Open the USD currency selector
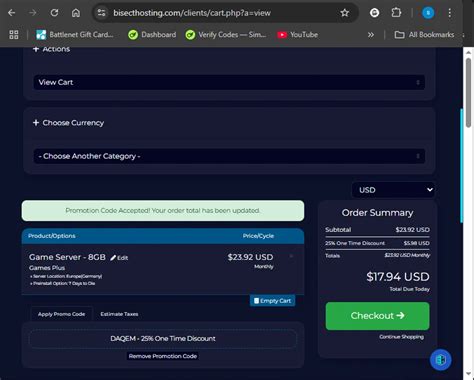The width and height of the screenshot is (474, 380). (393, 190)
